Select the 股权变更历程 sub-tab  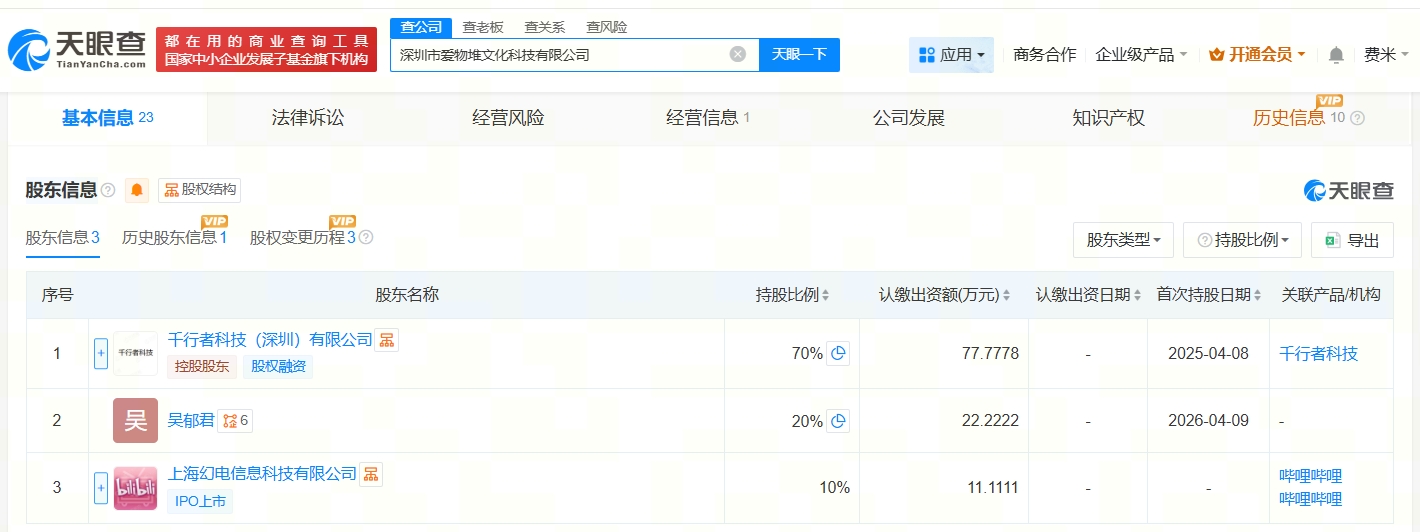303,237
